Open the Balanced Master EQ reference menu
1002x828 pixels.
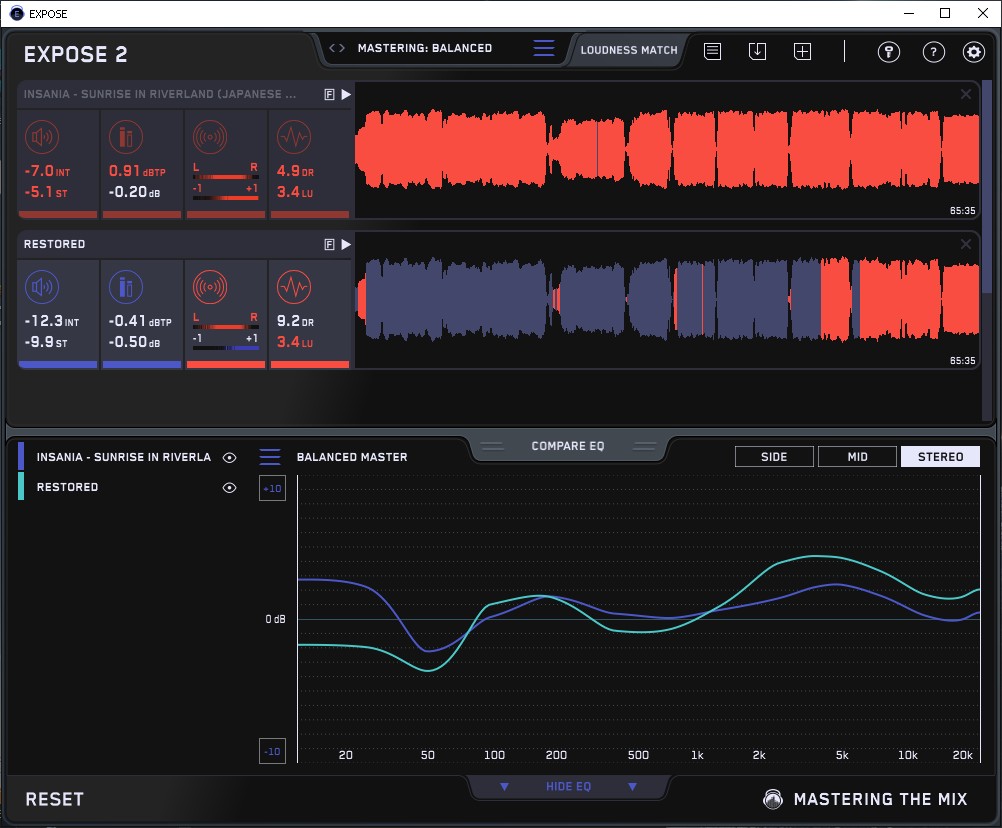pos(270,457)
